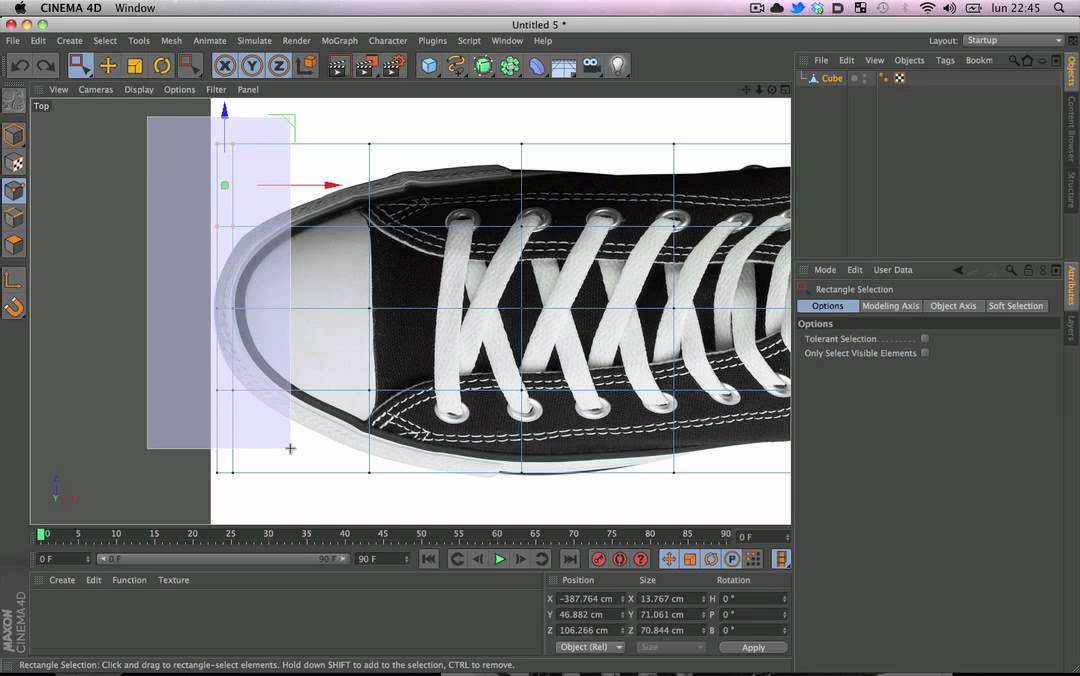Select the Cube object in Objects manager
The height and width of the screenshot is (676, 1080).
[831, 79]
